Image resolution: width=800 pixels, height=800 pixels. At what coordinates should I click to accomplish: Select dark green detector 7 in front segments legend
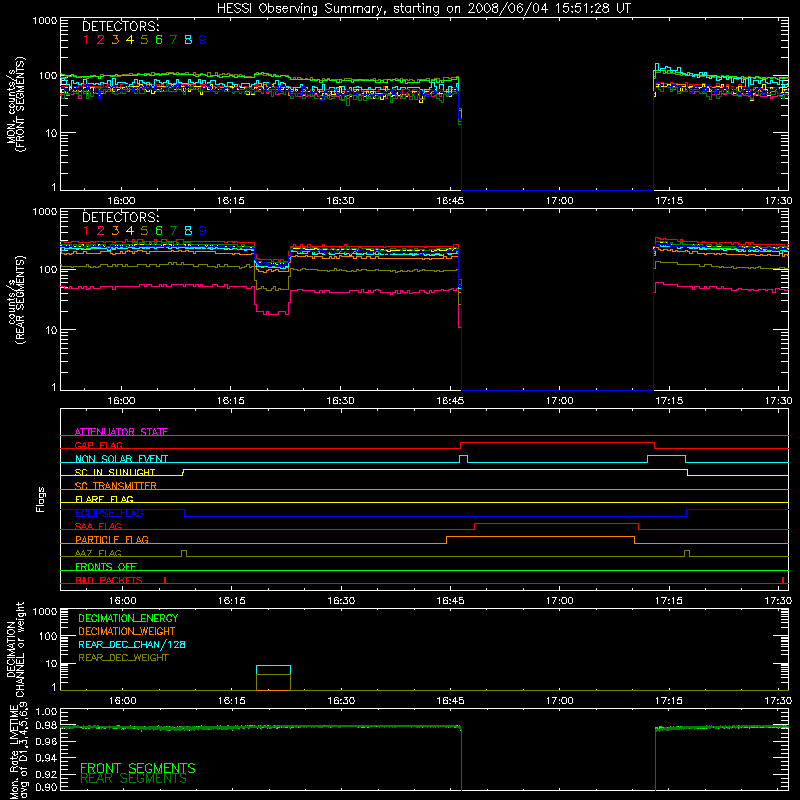pos(173,40)
